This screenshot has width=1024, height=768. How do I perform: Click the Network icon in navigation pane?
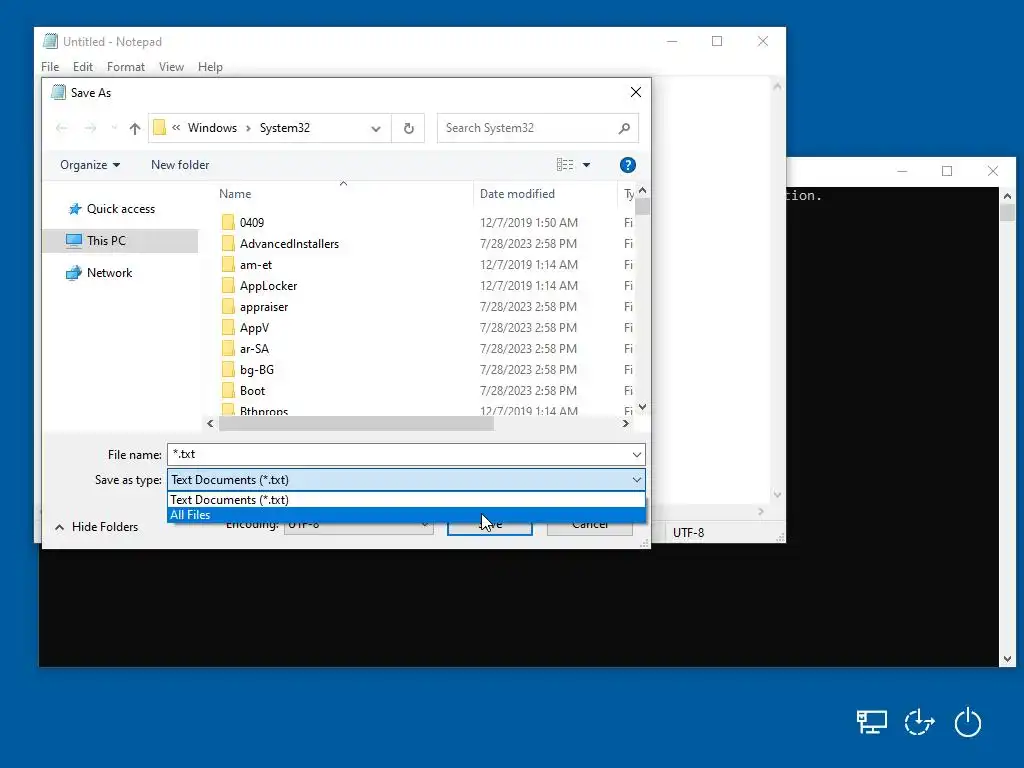74,273
